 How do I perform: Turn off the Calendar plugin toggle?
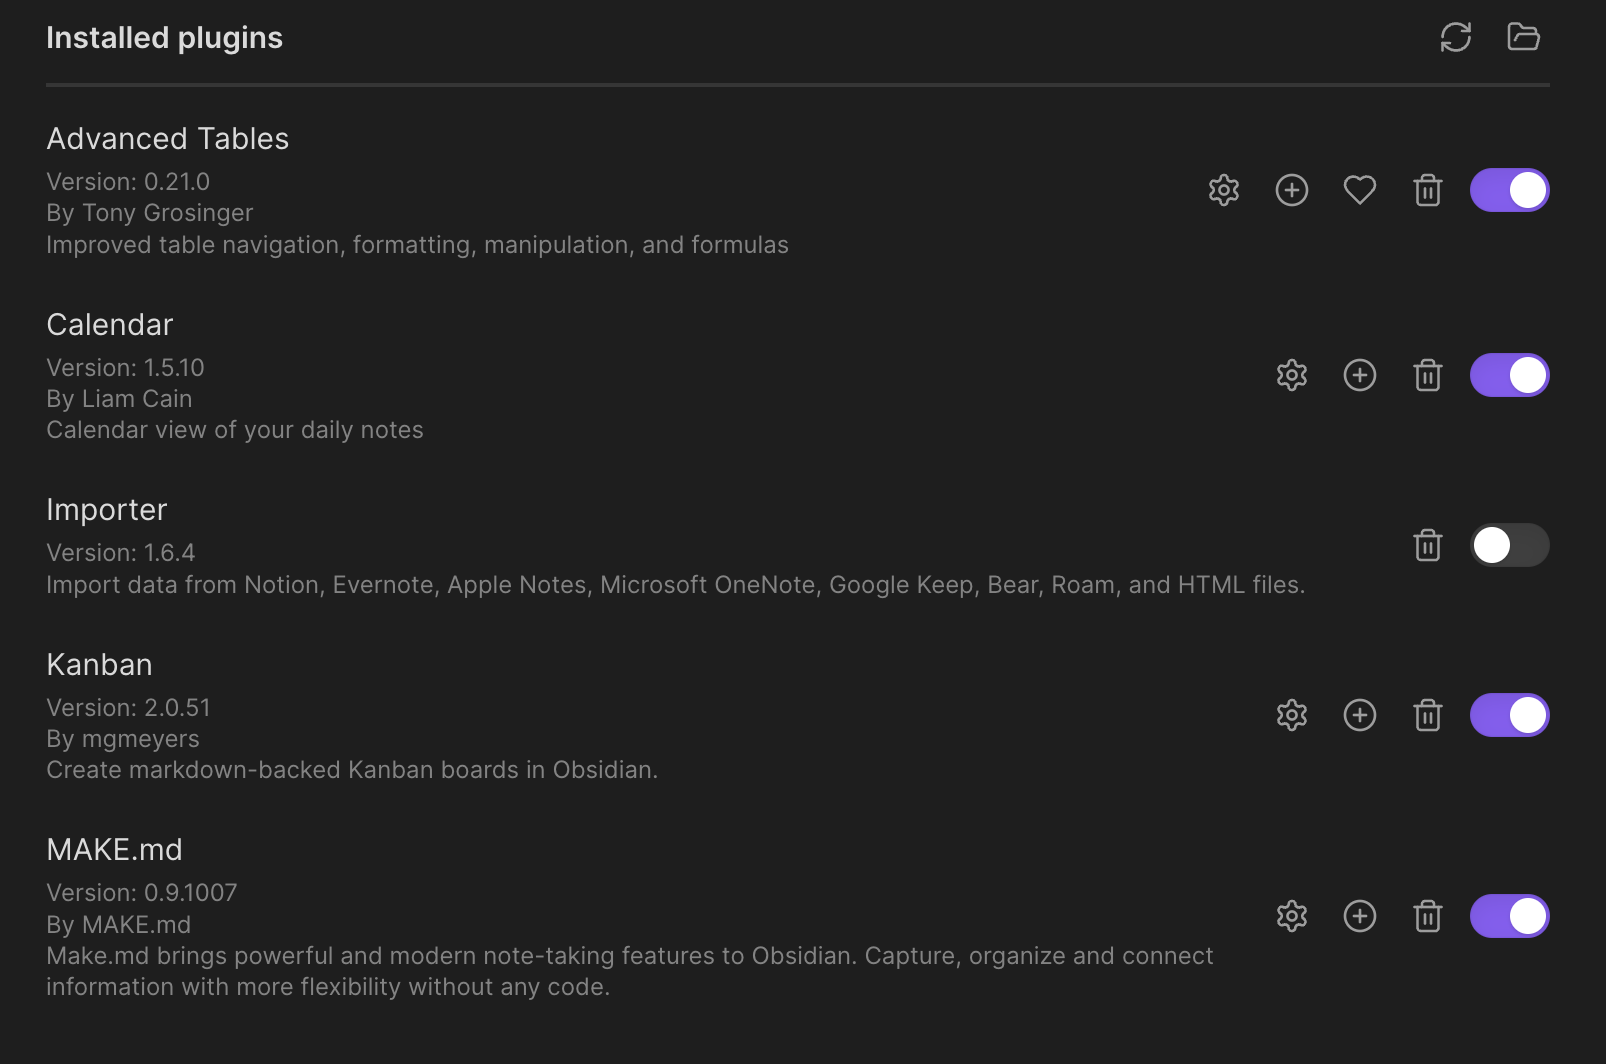click(1510, 375)
